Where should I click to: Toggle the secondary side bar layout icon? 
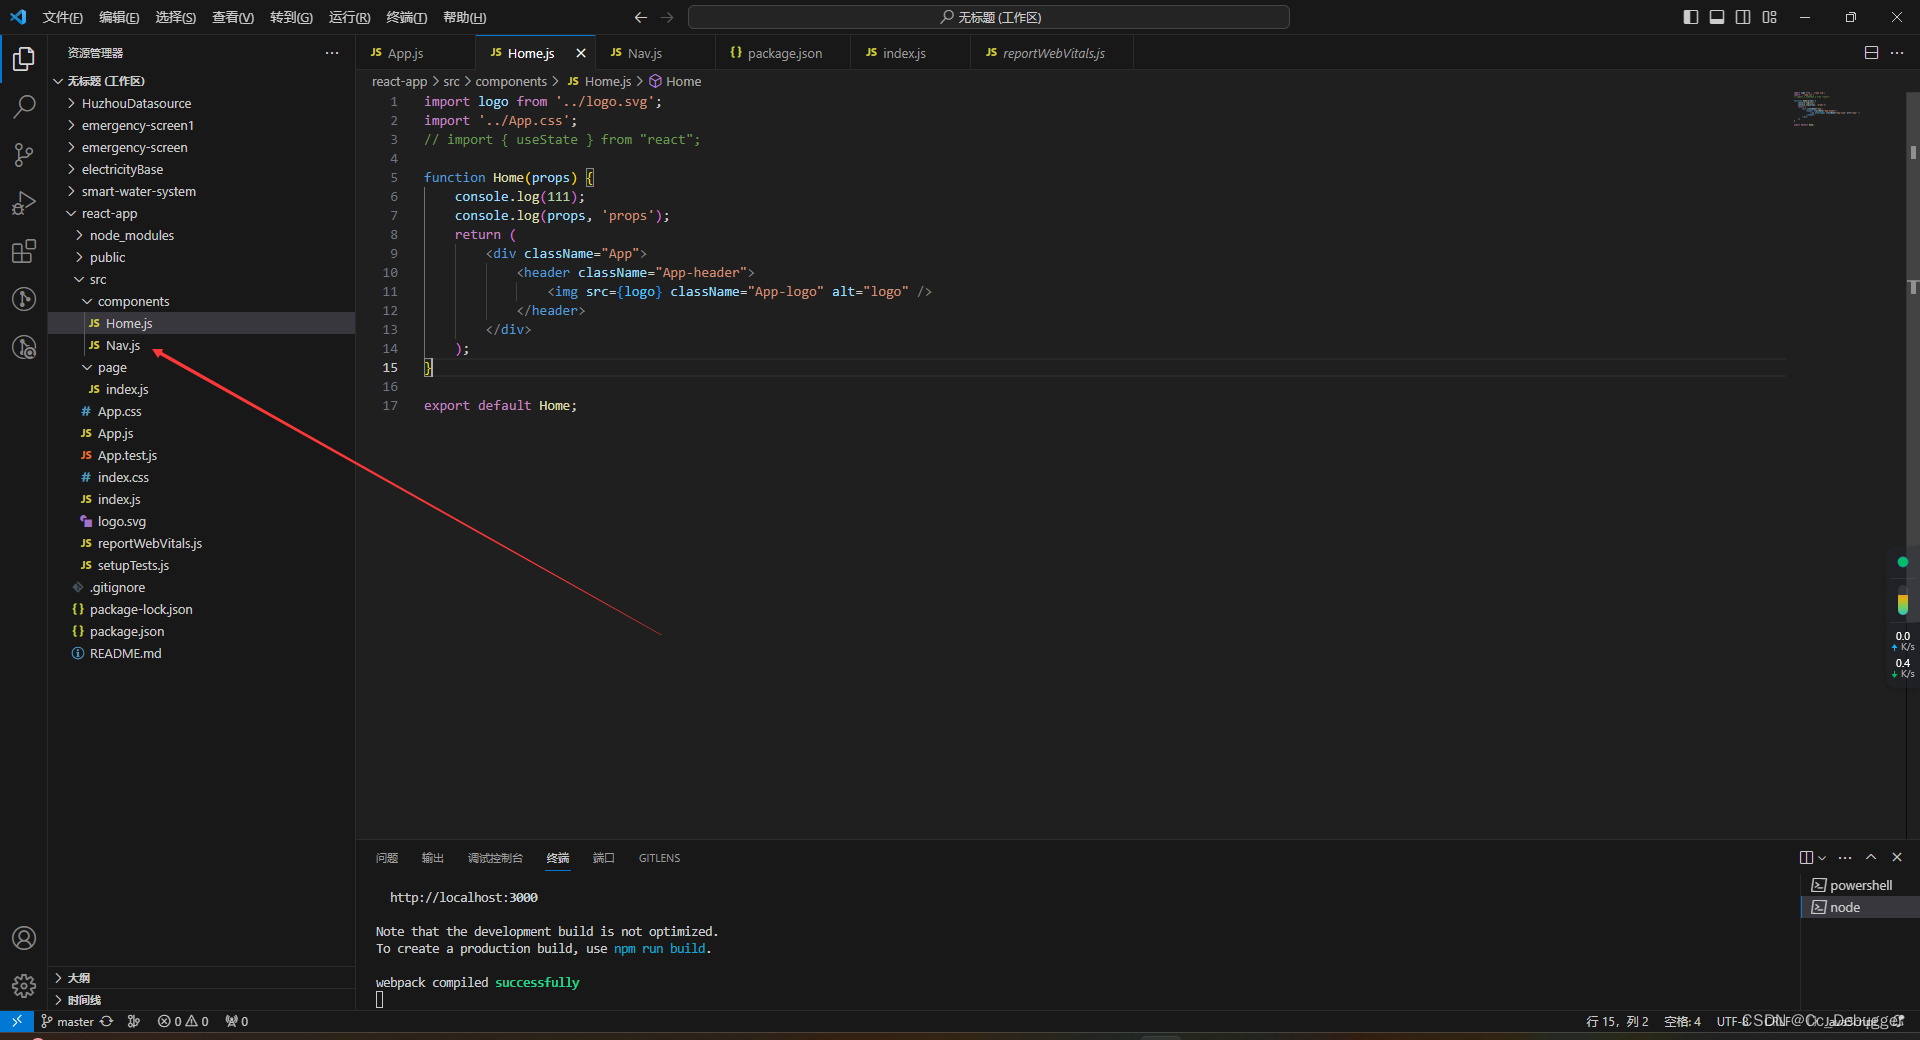click(1743, 17)
